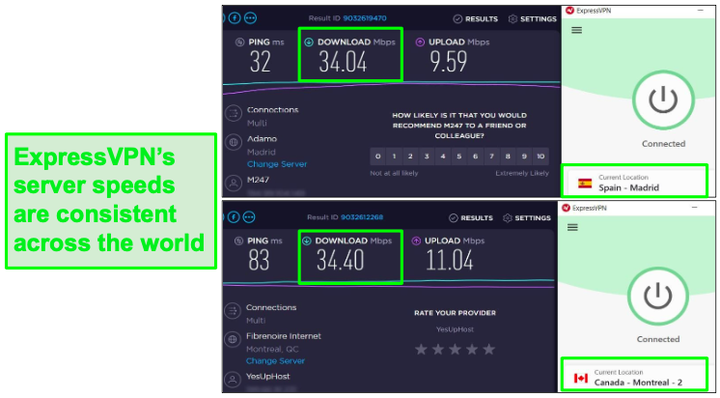Open RESULTS in the top speedtest window
Image resolution: width=720 pixels, height=398 pixels.
coord(475,19)
